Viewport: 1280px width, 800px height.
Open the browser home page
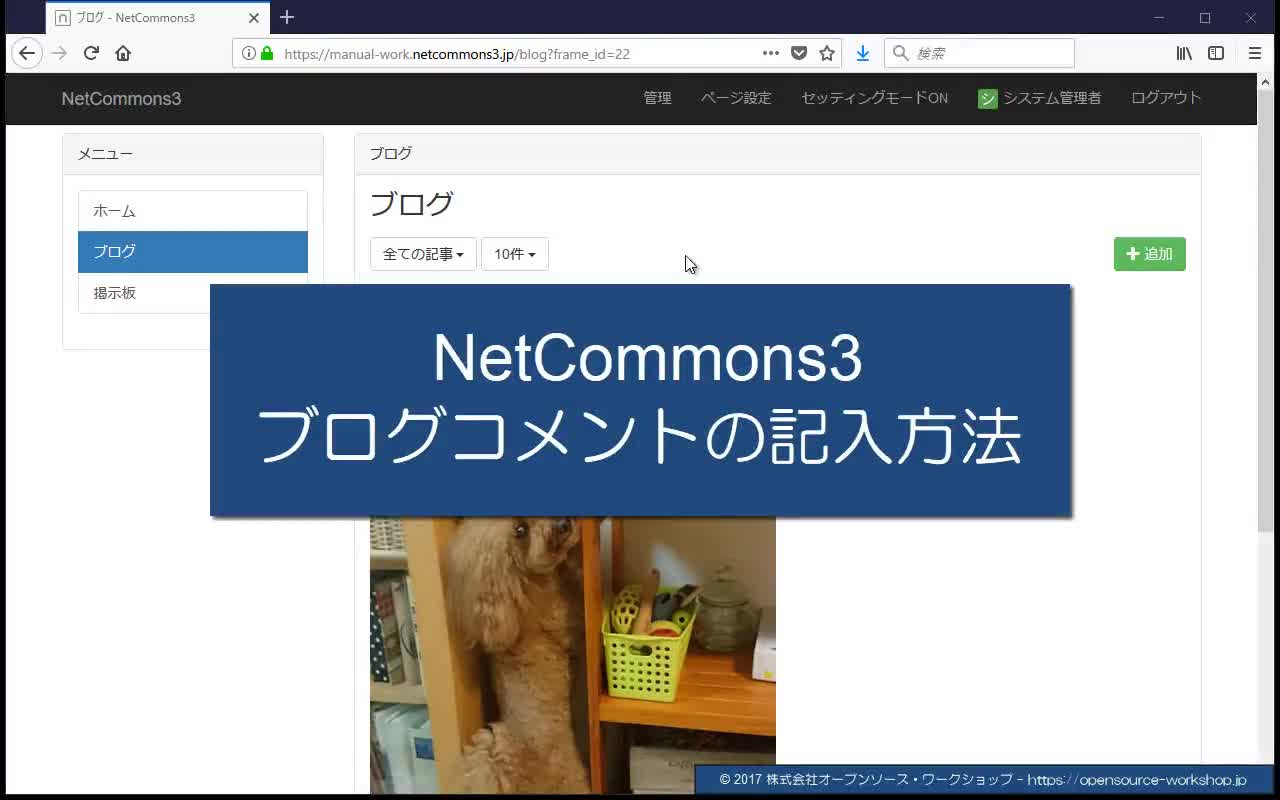(x=123, y=53)
